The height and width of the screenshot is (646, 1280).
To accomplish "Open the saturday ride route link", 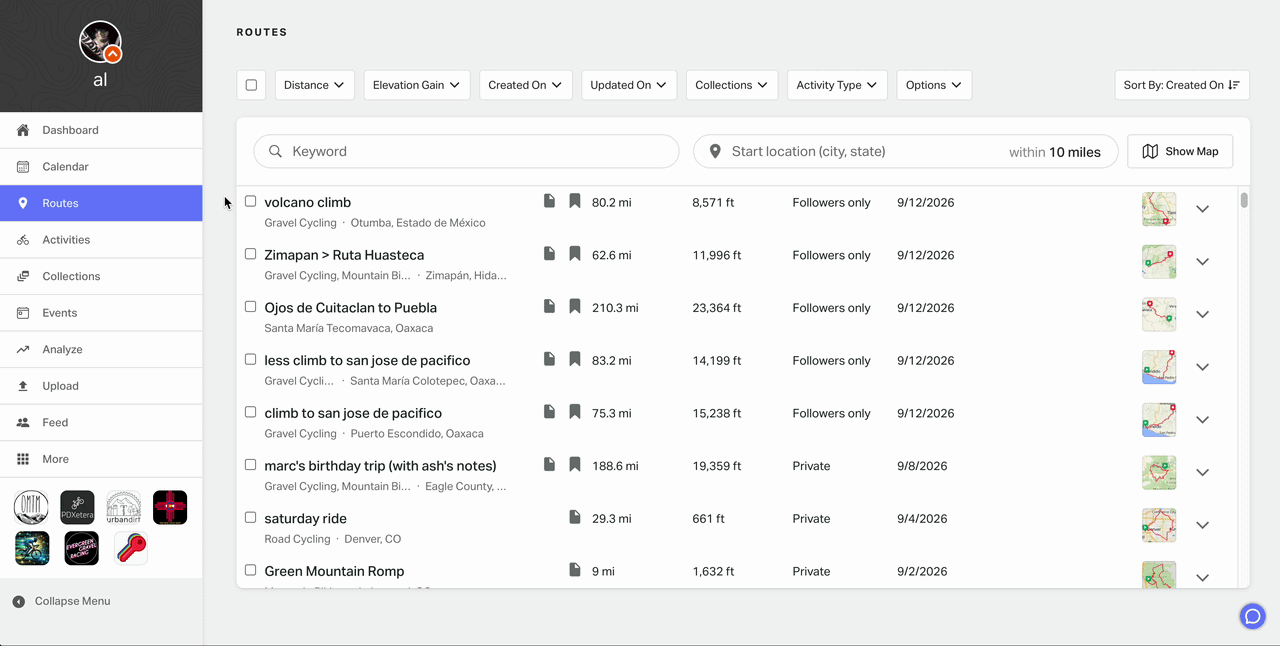I will pos(306,518).
